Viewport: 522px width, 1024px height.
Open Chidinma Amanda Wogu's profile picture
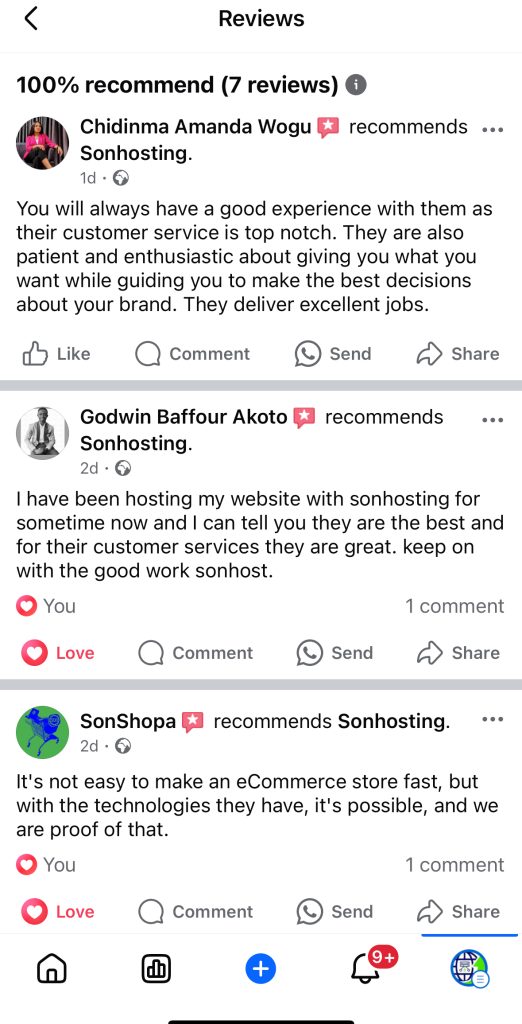42,143
